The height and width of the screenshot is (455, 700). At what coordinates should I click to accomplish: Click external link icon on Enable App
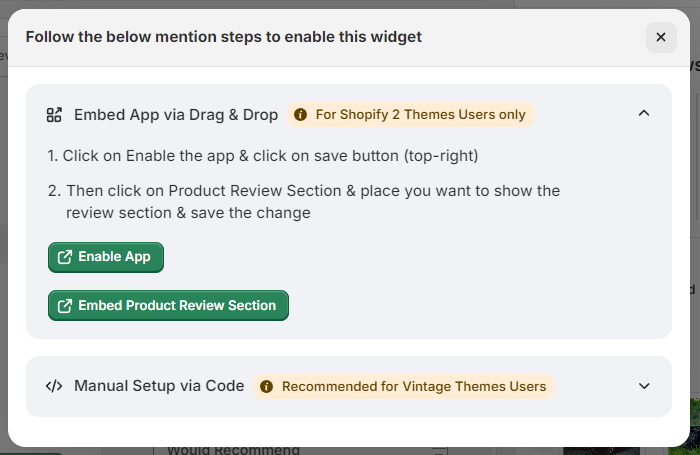point(65,257)
